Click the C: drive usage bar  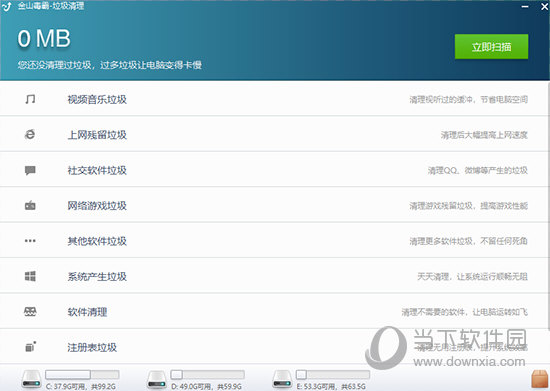pos(82,375)
